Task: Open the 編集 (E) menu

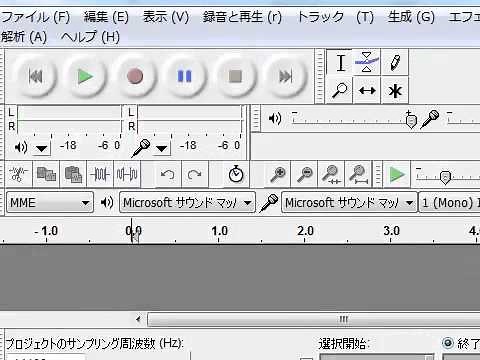Action: (106, 17)
